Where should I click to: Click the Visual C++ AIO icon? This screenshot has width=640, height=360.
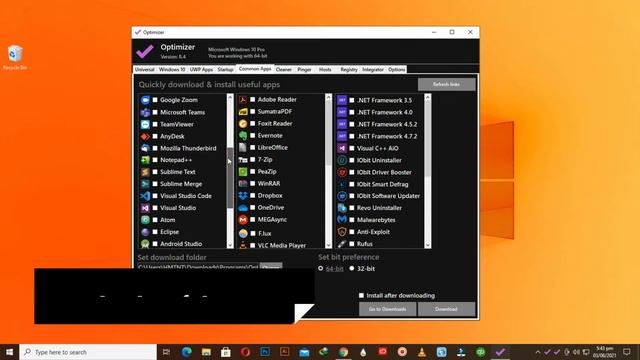pyautogui.click(x=342, y=148)
